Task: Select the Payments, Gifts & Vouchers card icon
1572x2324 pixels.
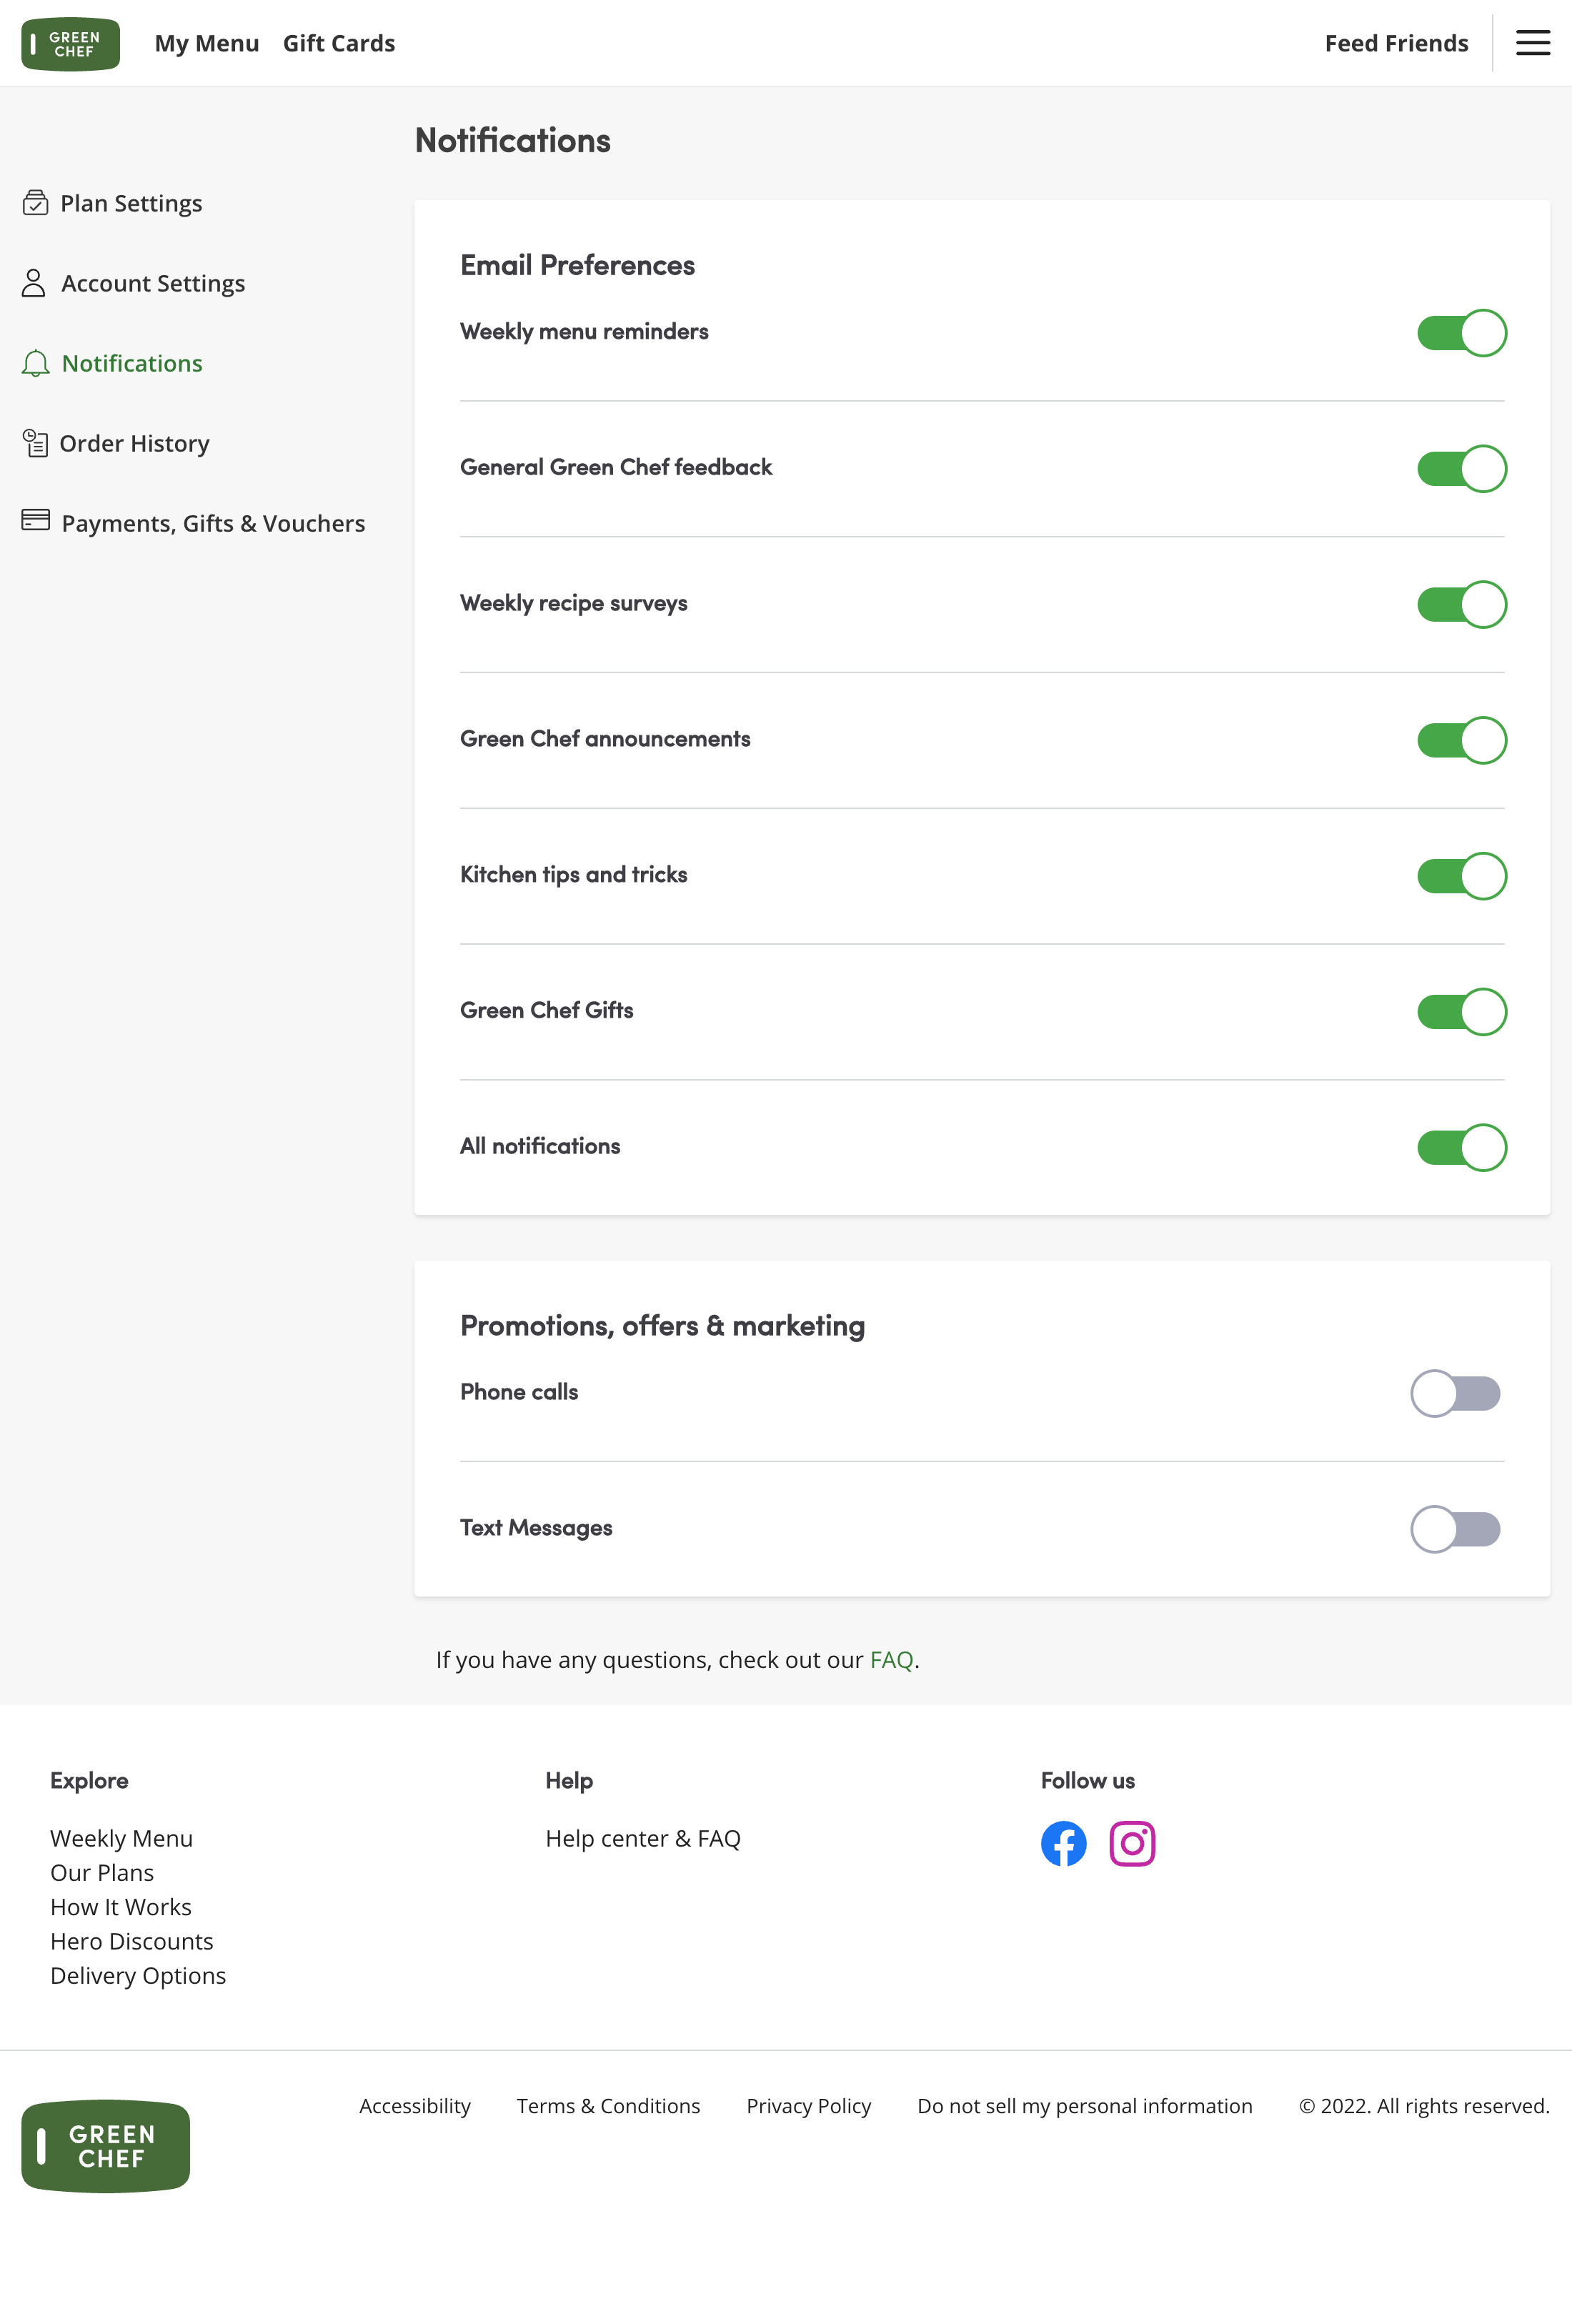Action: click(x=34, y=521)
